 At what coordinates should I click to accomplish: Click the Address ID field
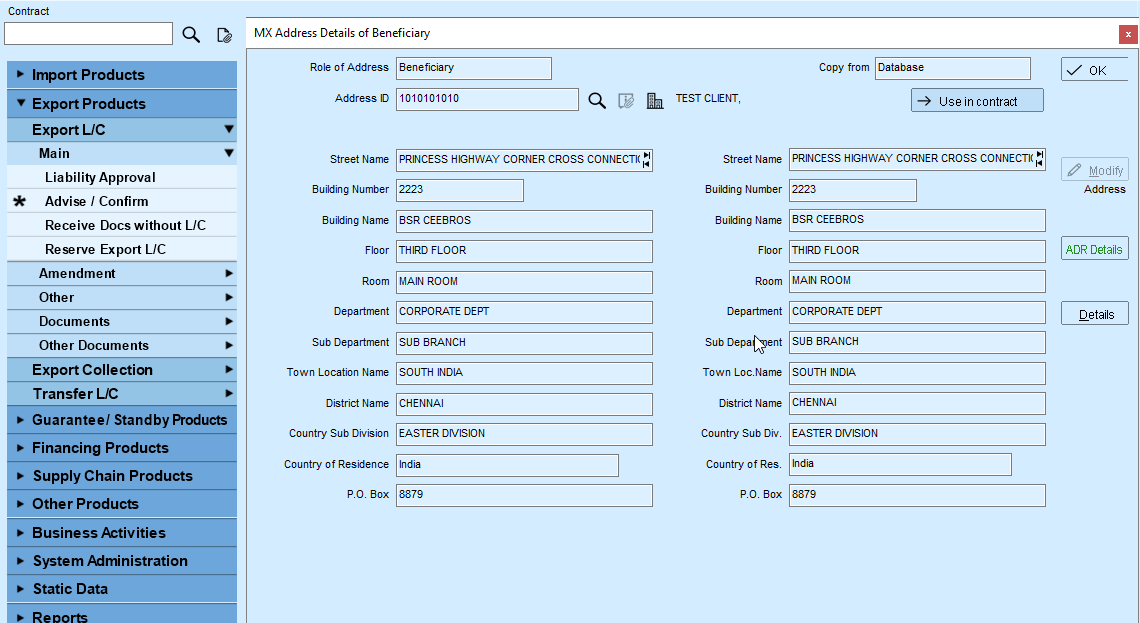(487, 100)
